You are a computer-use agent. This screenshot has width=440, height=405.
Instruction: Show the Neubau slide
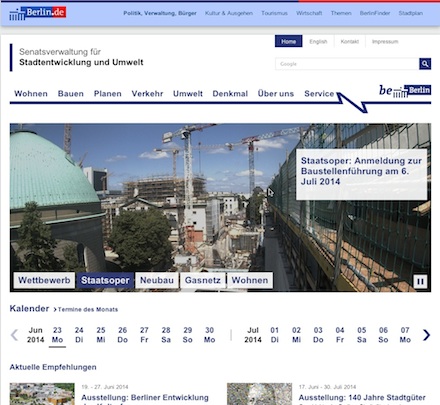[x=157, y=280]
